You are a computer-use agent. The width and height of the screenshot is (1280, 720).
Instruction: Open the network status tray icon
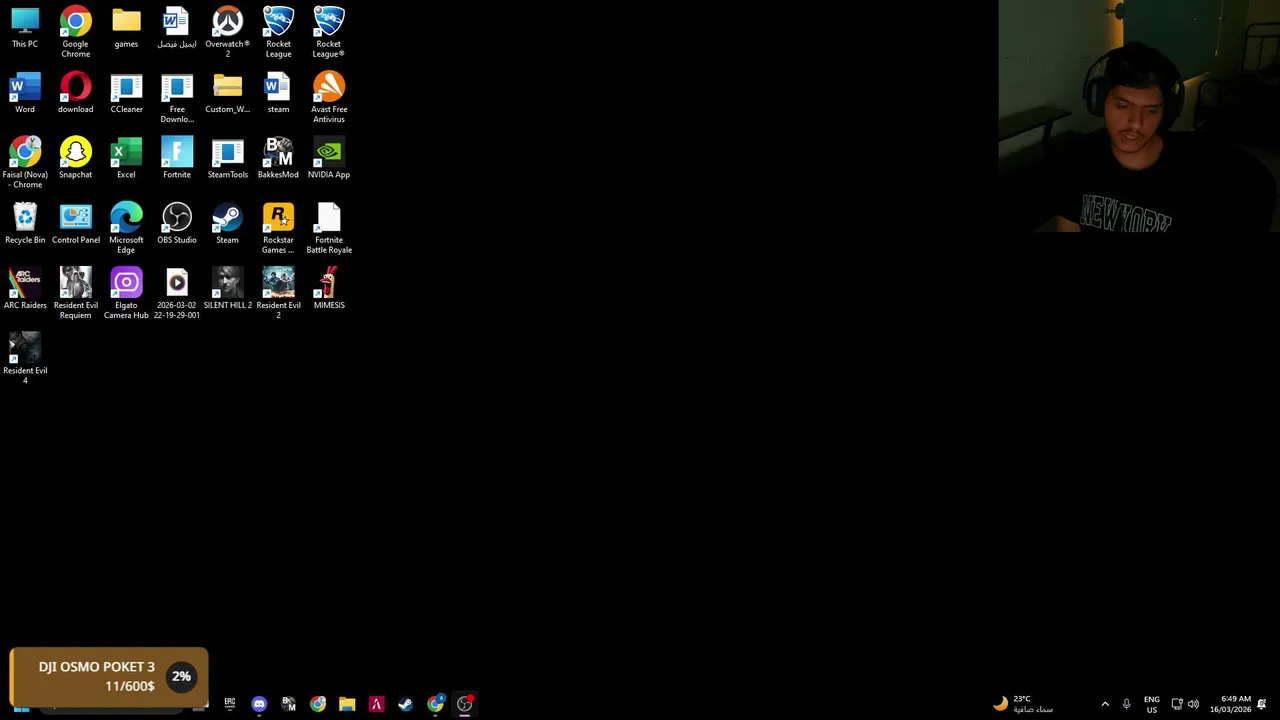1177,704
